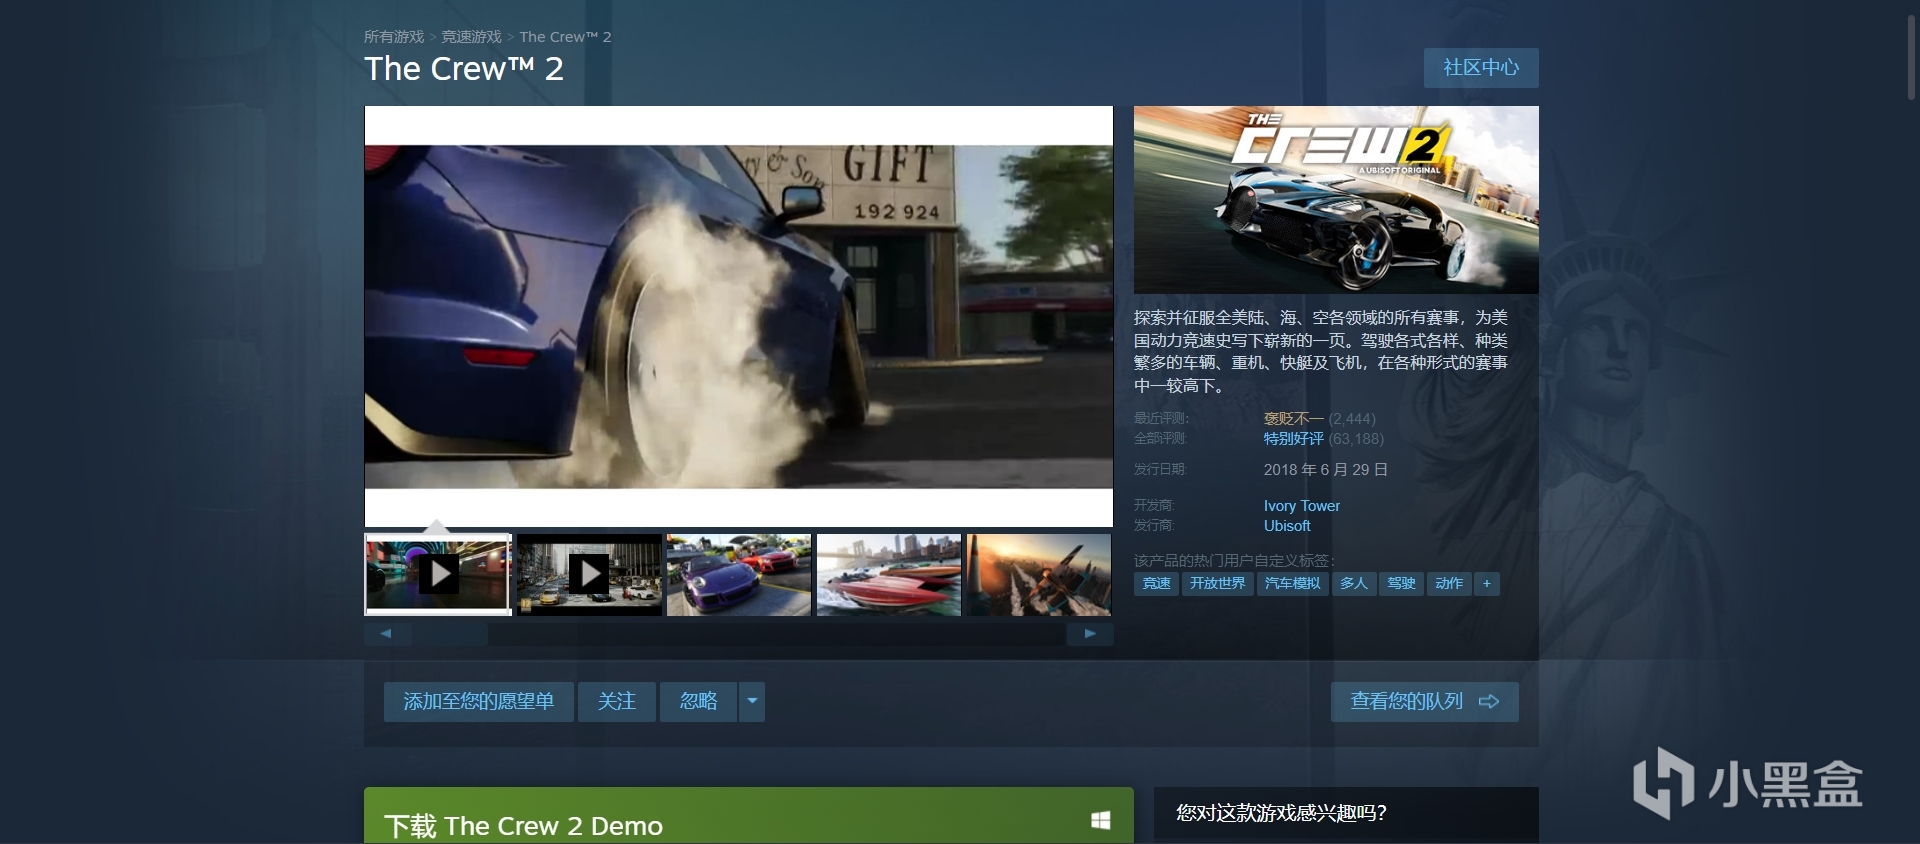Click 添加至您的愿望单 wishlist button

[479, 702]
